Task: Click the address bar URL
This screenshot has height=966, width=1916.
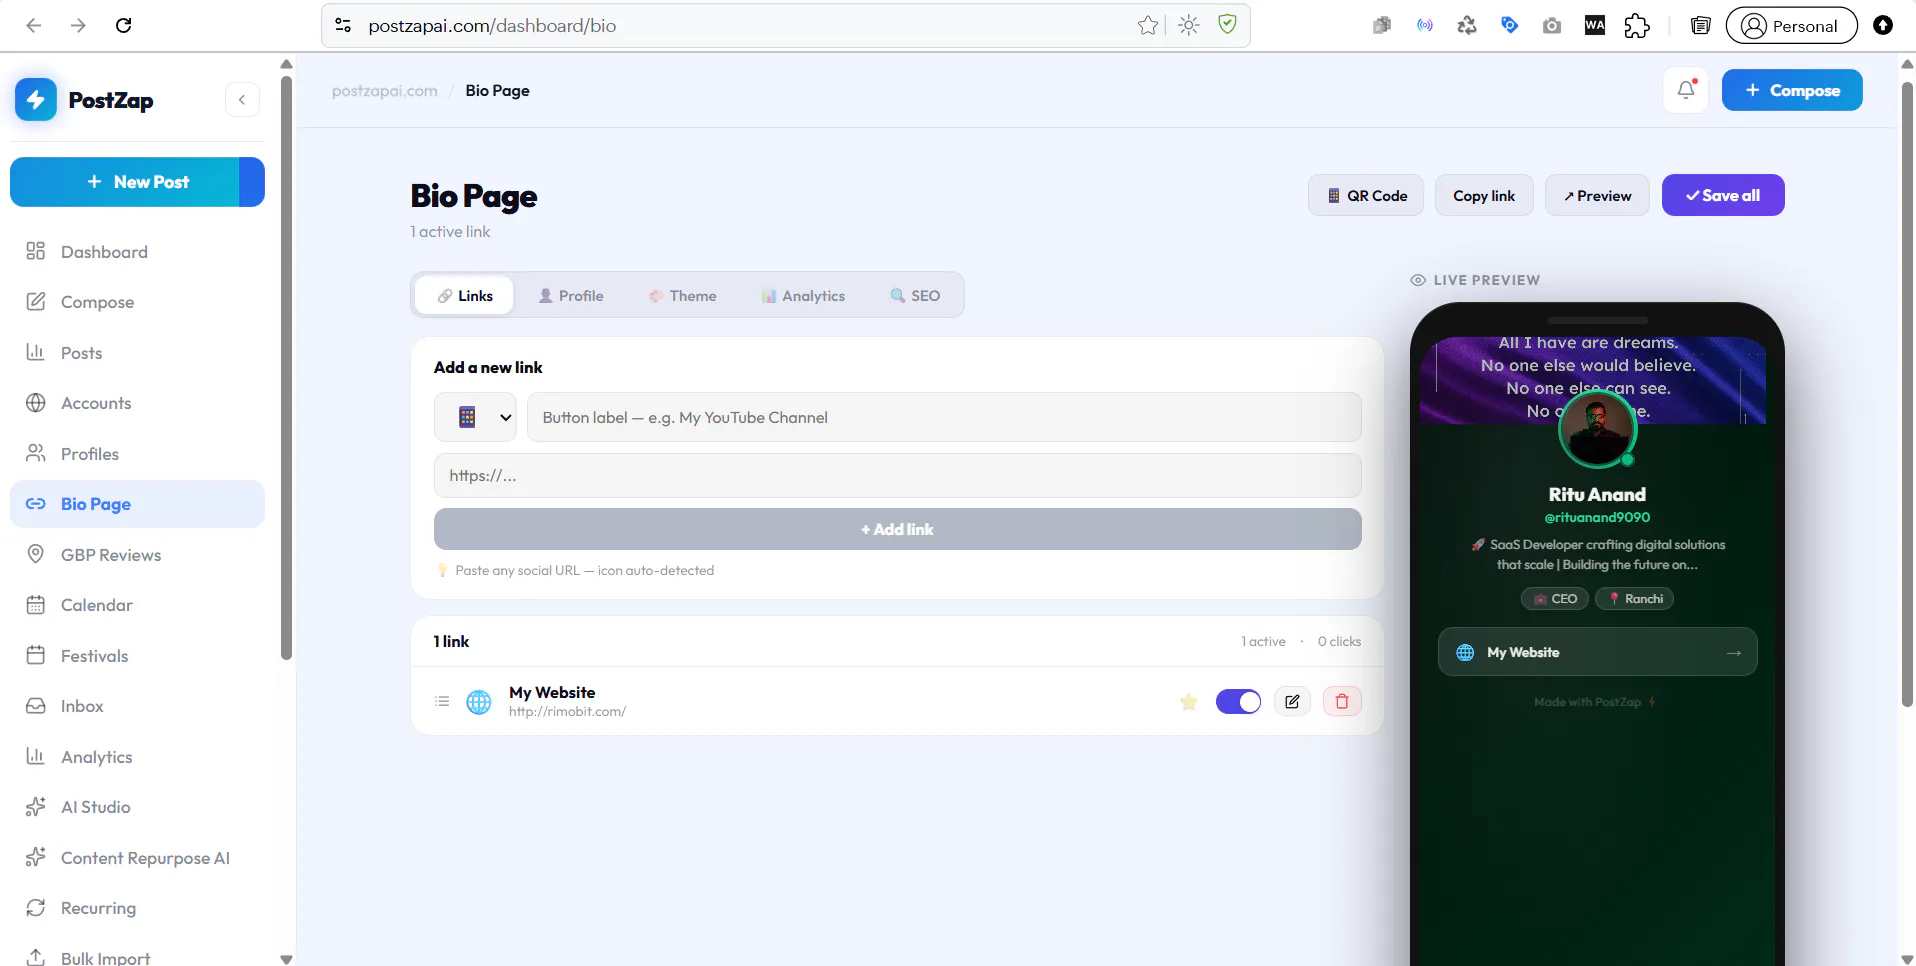Action: coord(492,26)
